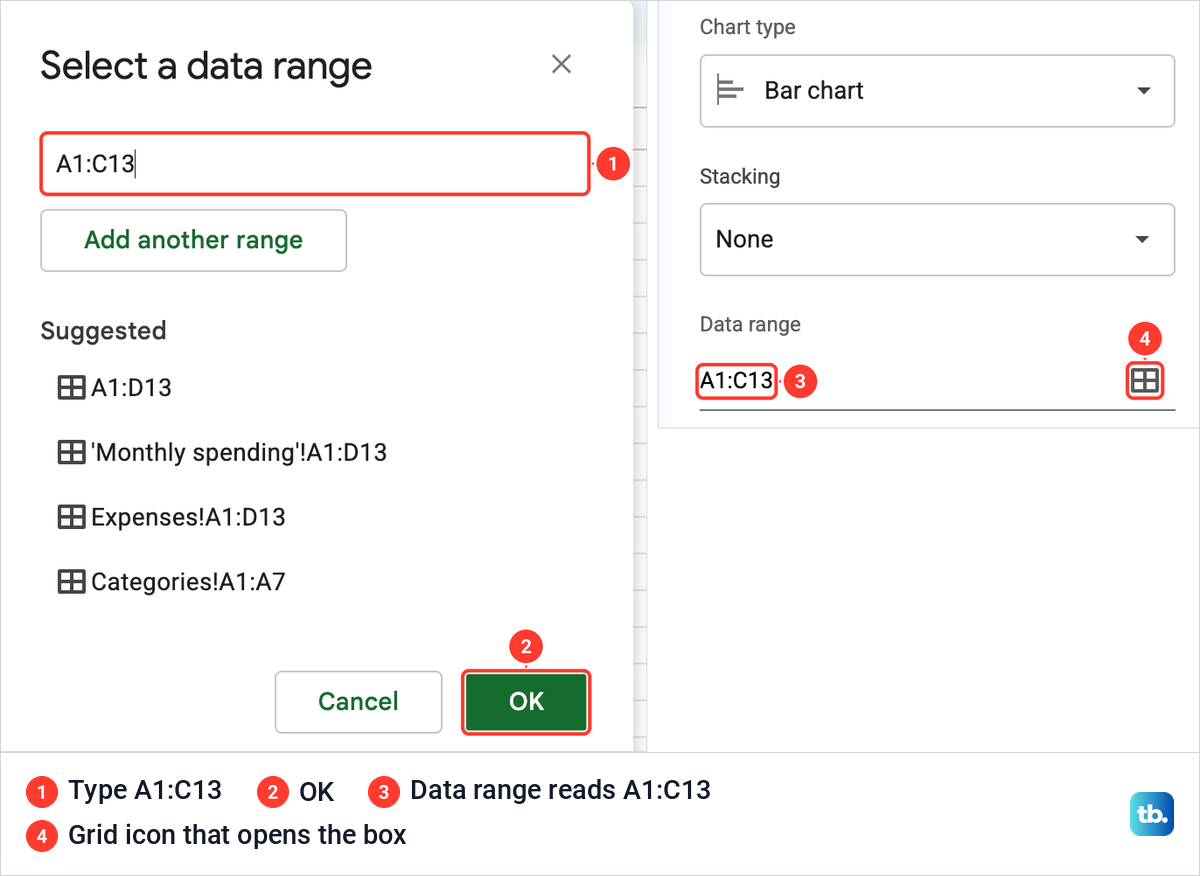Click the bar chart icon in Chart type
This screenshot has width=1200, height=876.
click(731, 91)
